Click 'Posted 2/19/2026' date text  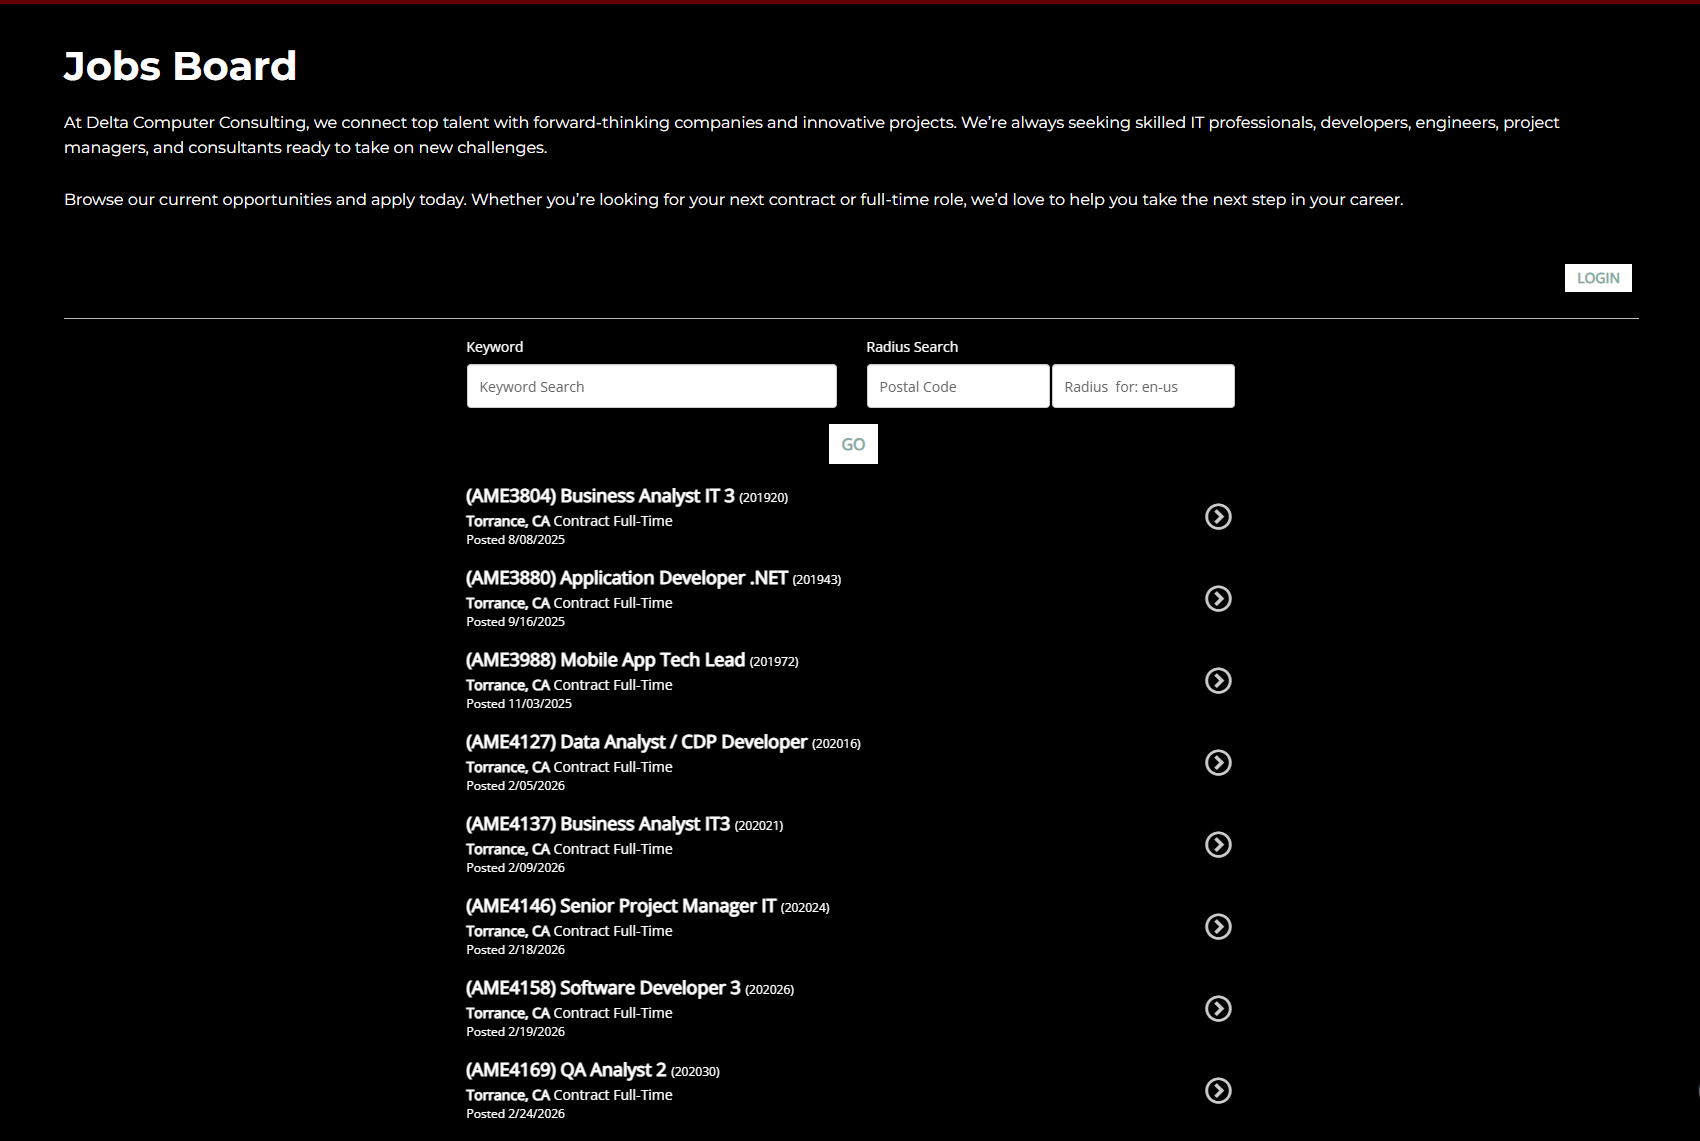tap(515, 1032)
